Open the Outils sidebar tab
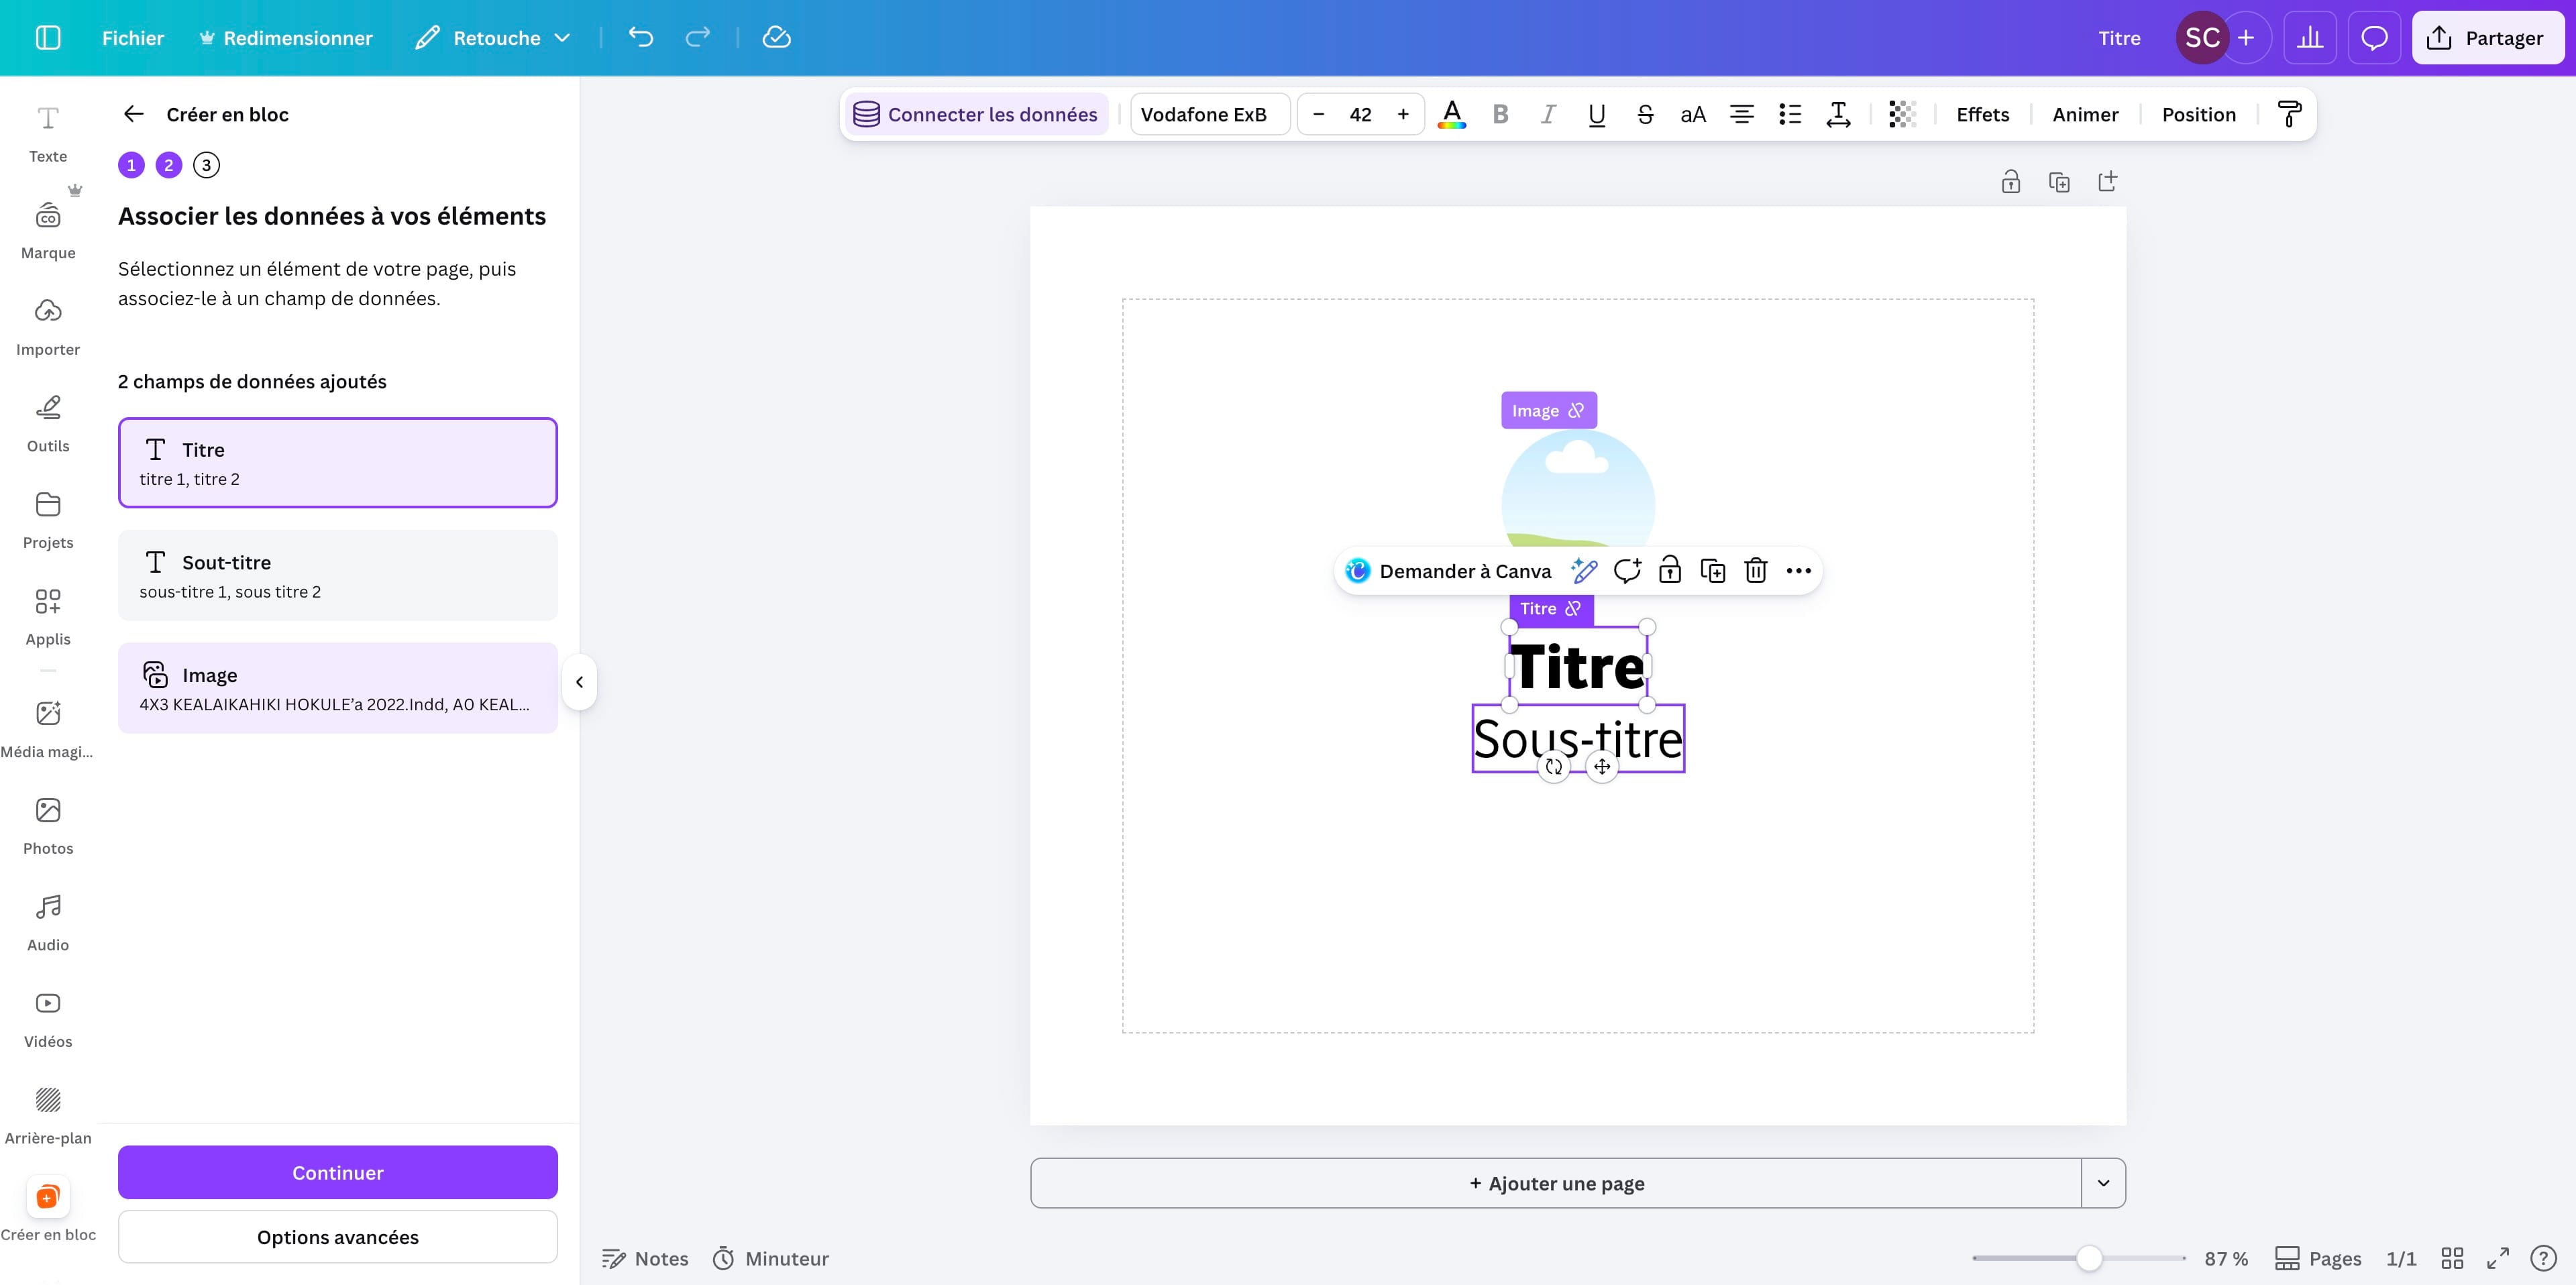Screen dimensions: 2576x1285 point(48,425)
